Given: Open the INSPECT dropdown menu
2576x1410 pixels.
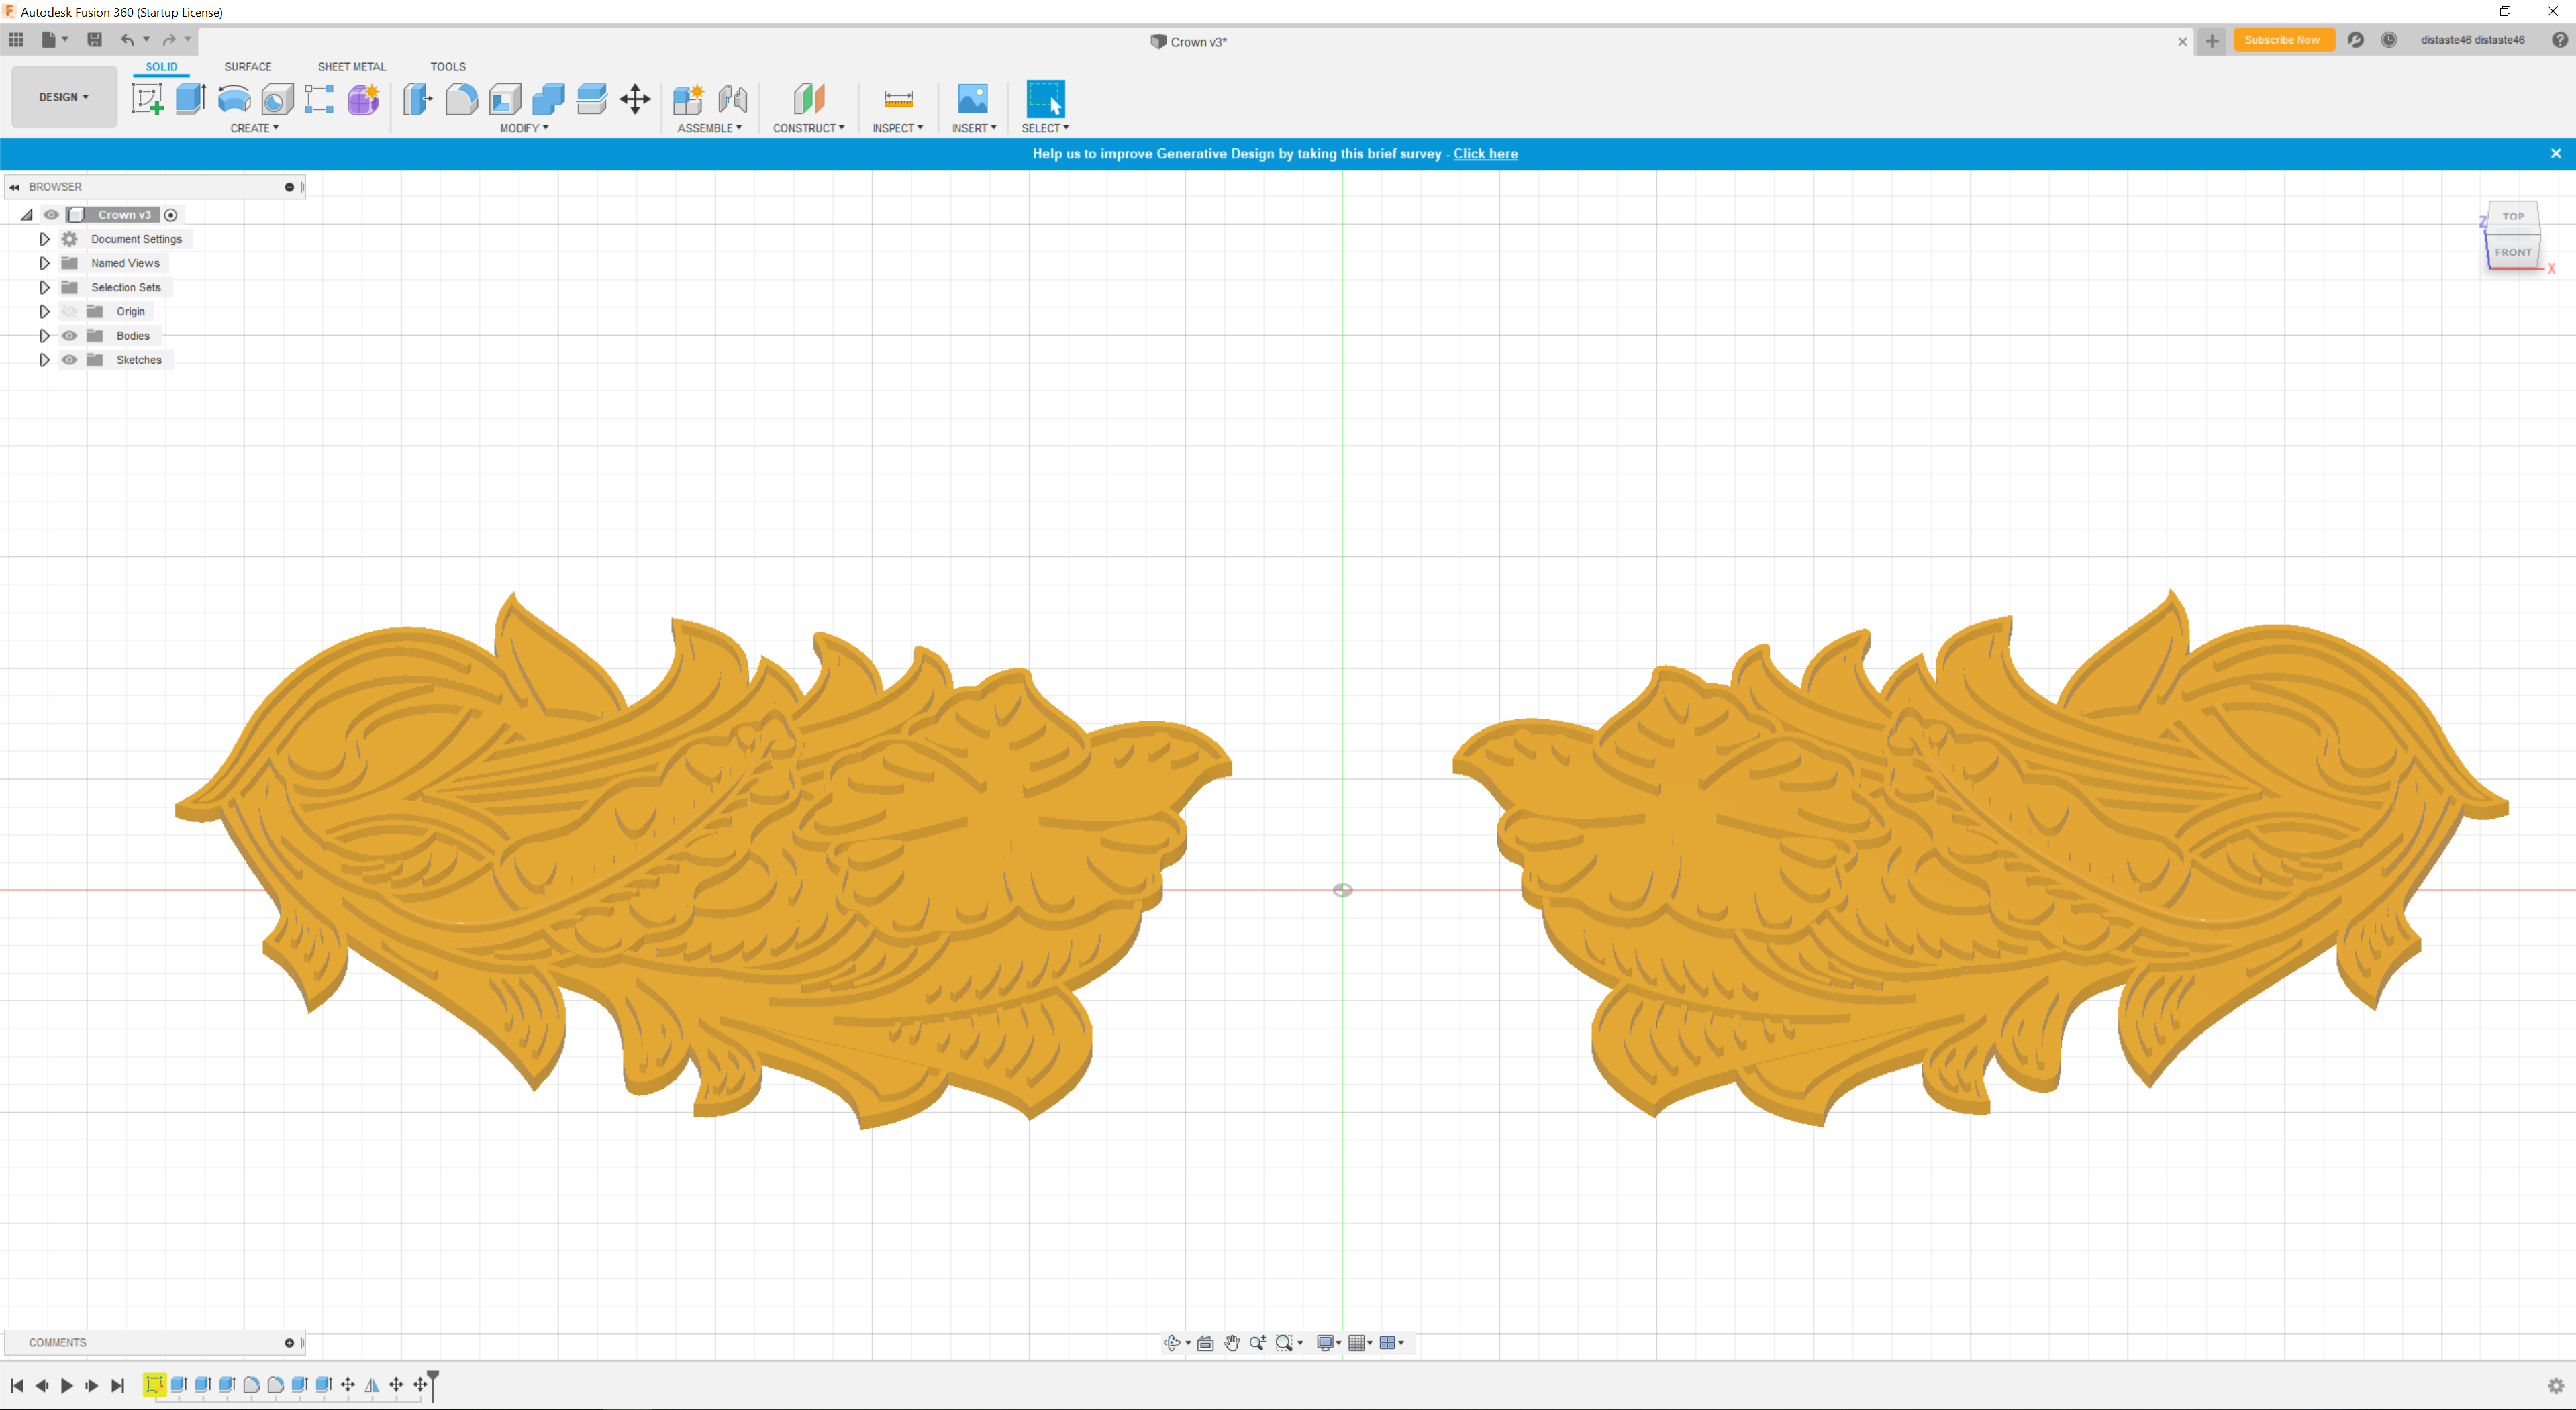Looking at the screenshot, I should 897,128.
